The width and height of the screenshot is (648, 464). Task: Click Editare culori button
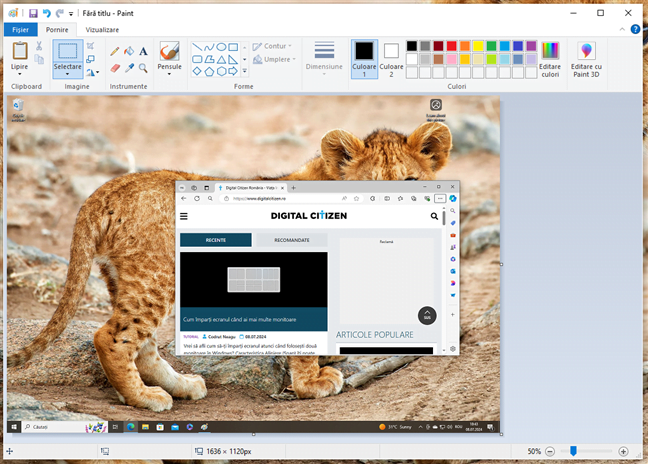[550, 59]
